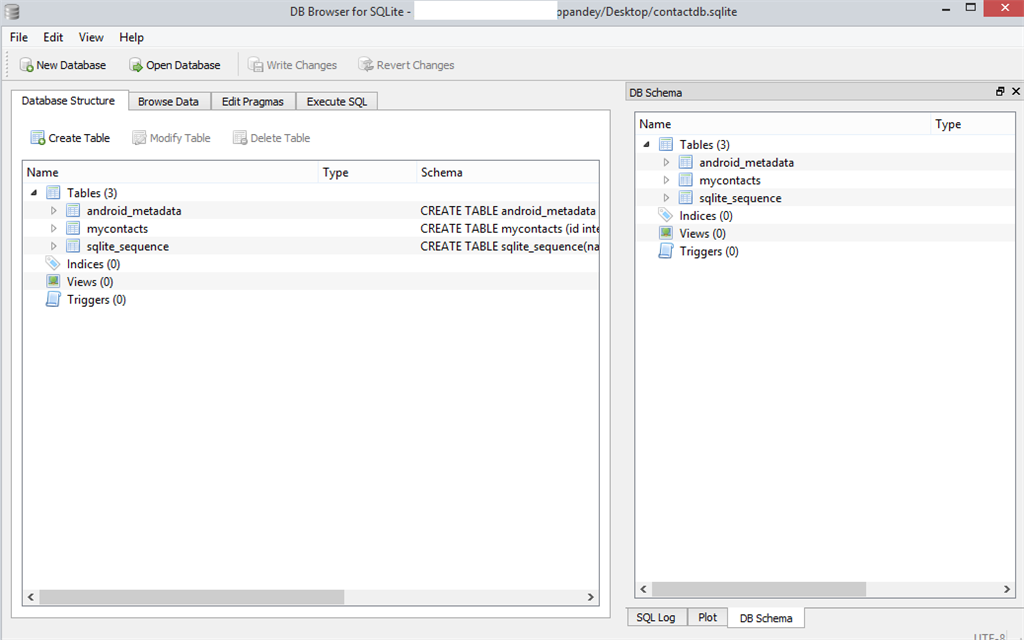Switch to the Edit Pragmas tab

[x=253, y=101]
